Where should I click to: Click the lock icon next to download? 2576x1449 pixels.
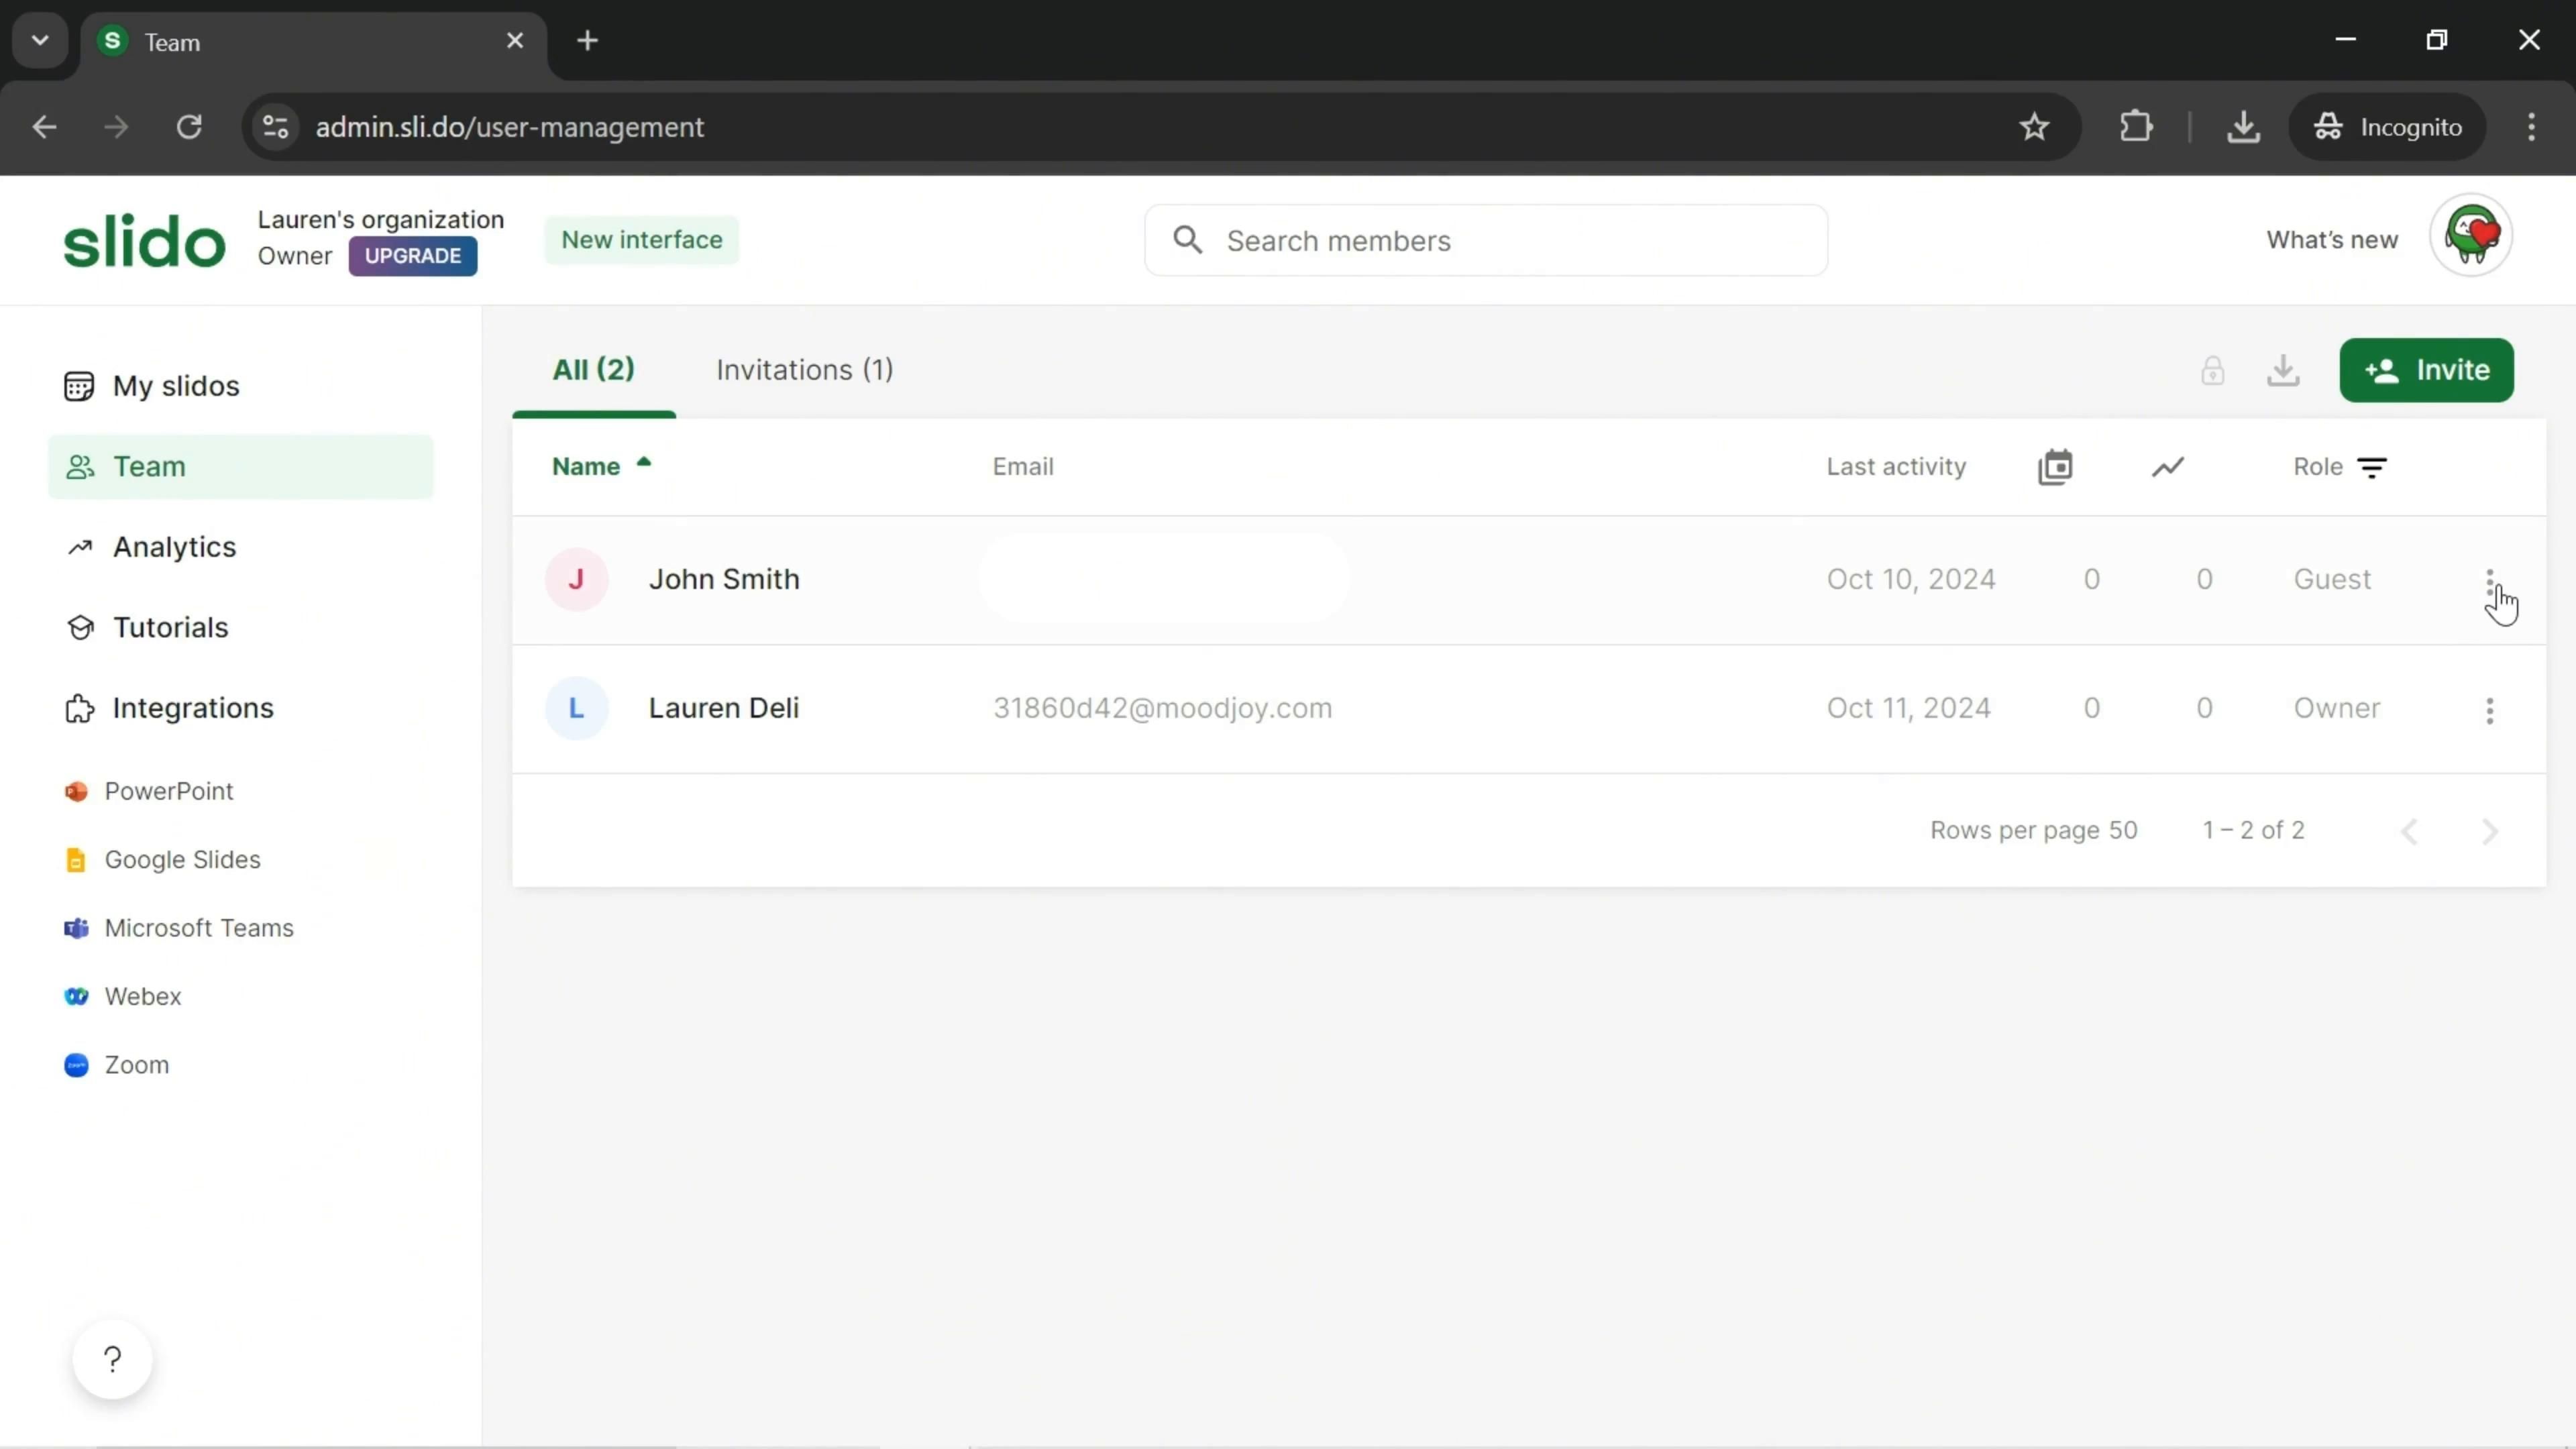click(x=2212, y=370)
